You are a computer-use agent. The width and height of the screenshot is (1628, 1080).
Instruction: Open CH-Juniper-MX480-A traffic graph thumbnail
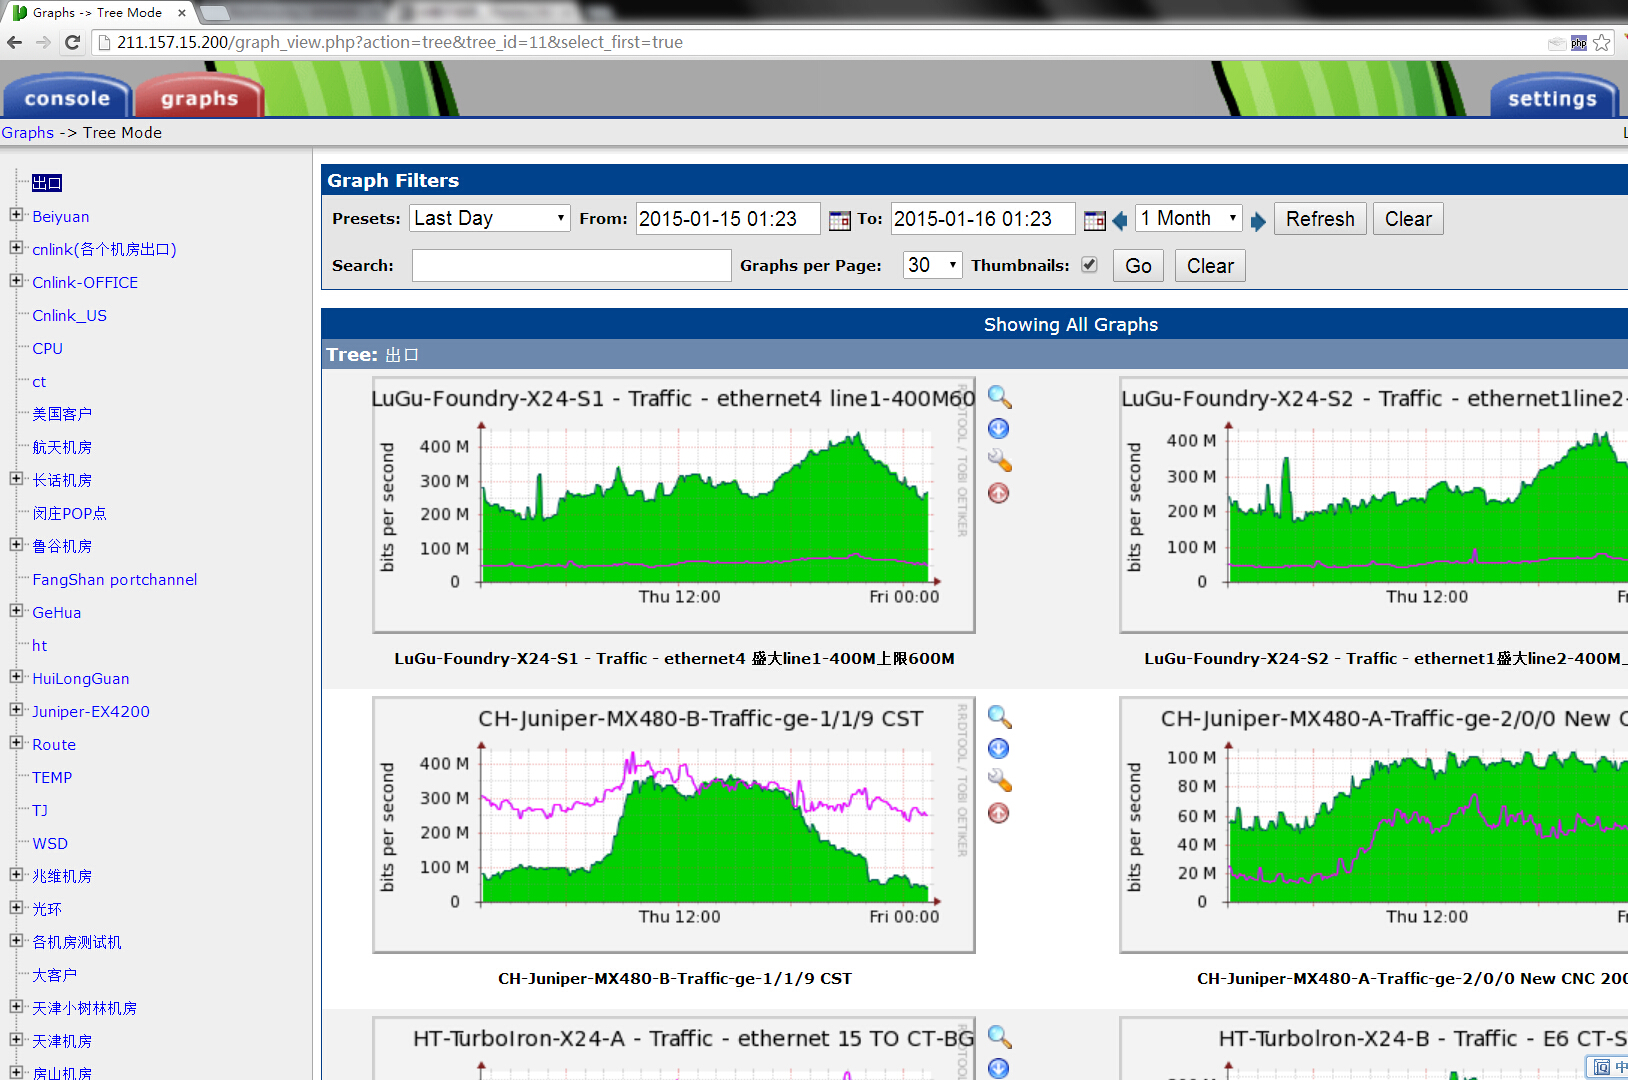pos(1374,825)
